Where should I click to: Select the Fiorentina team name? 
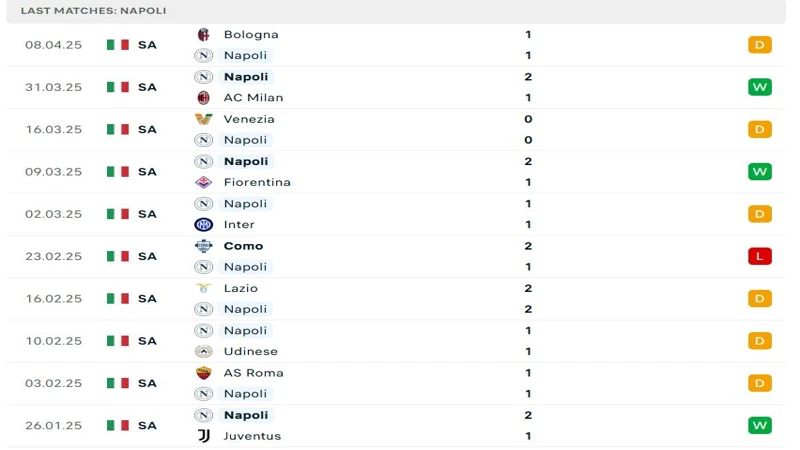(x=257, y=182)
